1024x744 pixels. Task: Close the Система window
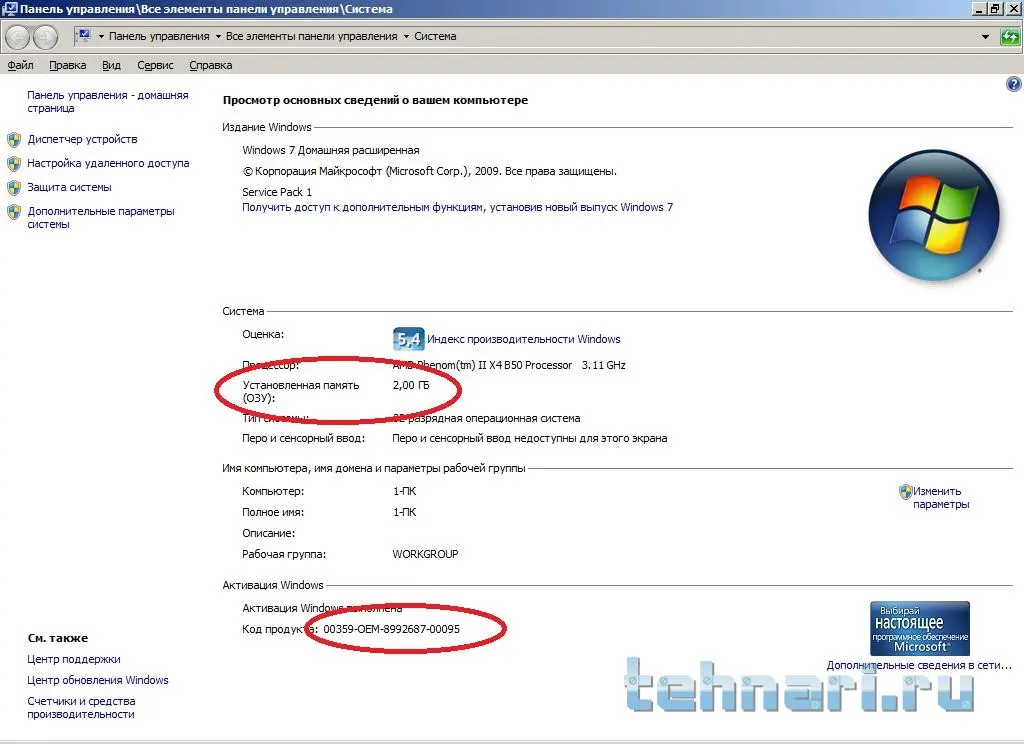pyautogui.click(x=1013, y=8)
